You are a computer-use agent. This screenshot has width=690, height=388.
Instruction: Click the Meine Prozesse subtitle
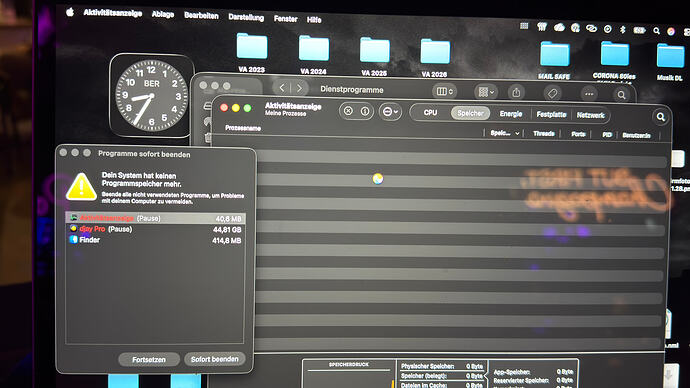click(286, 113)
